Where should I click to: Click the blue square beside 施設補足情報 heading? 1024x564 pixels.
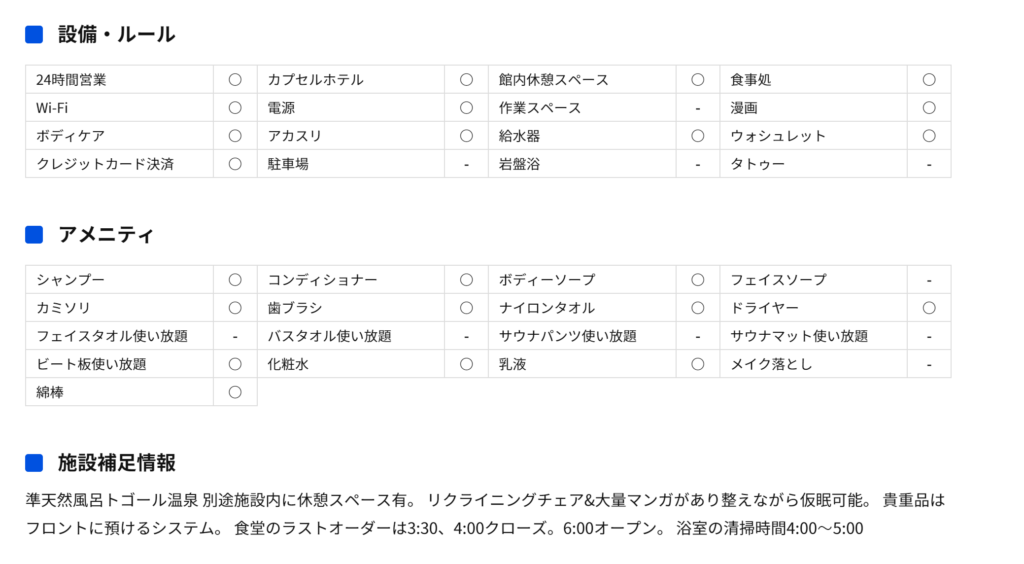[x=34, y=463]
